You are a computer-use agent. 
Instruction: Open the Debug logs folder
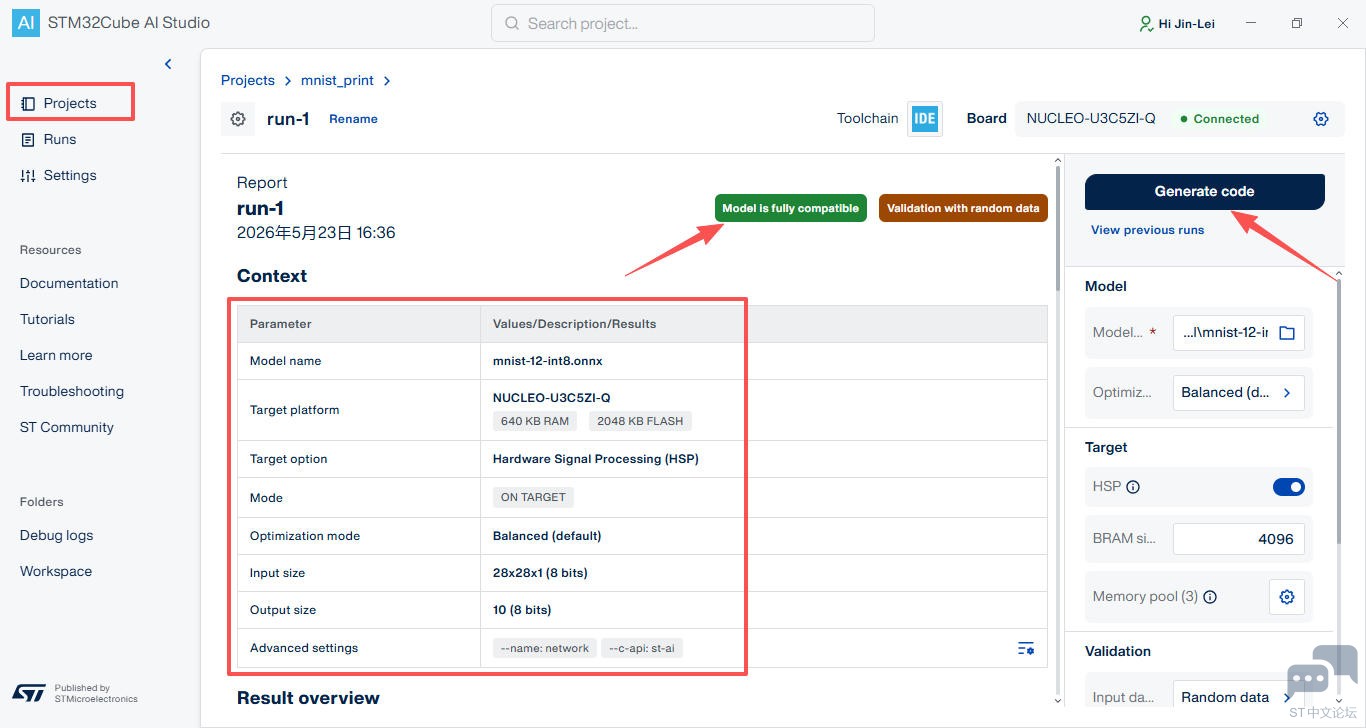pyautogui.click(x=57, y=535)
